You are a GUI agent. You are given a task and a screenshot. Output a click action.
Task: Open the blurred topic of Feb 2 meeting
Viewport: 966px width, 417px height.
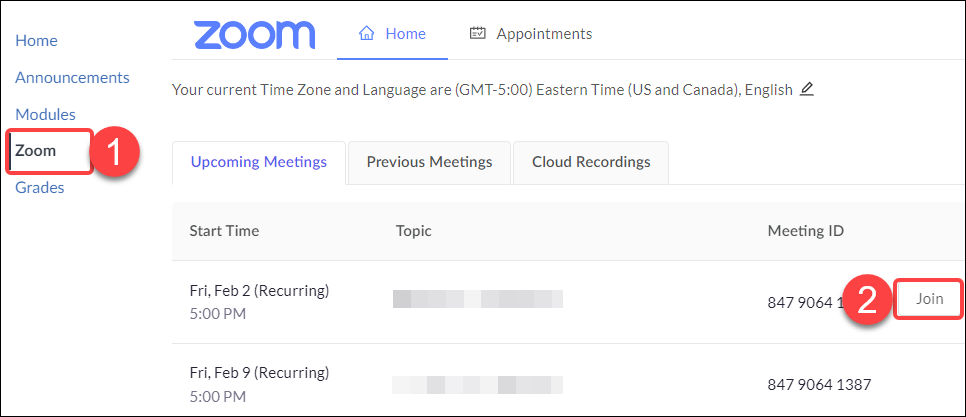[x=478, y=299]
